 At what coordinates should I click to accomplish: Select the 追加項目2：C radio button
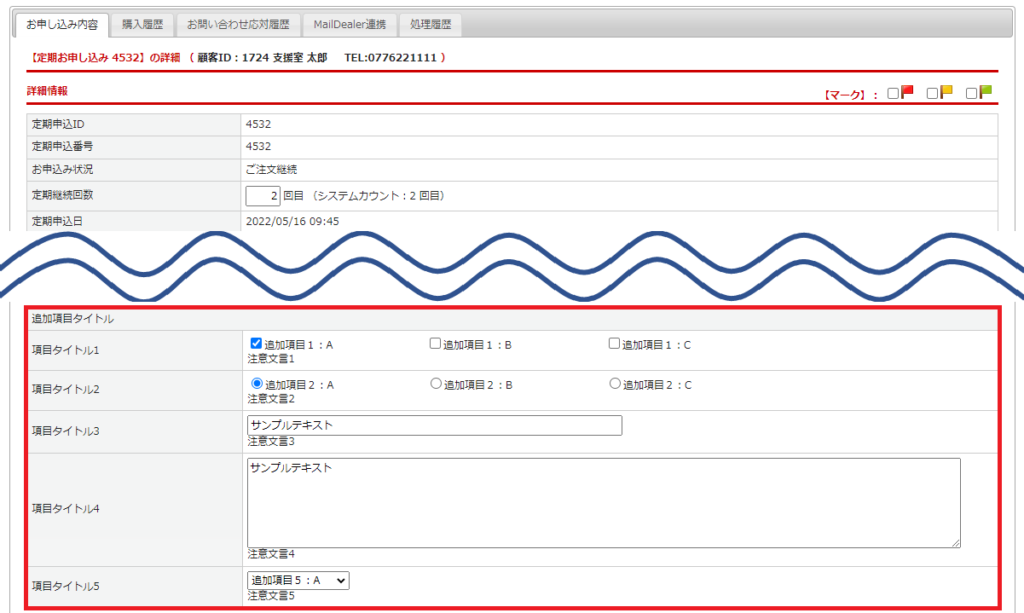pyautogui.click(x=615, y=384)
